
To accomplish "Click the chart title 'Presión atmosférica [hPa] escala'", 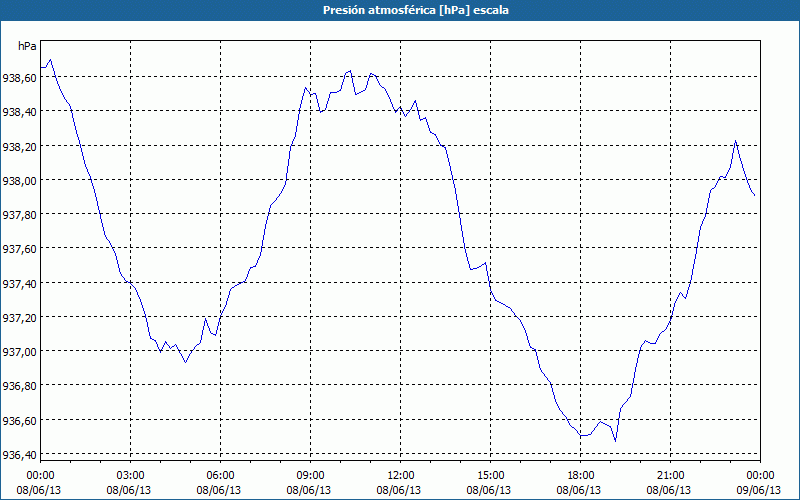I will (x=415, y=10).
